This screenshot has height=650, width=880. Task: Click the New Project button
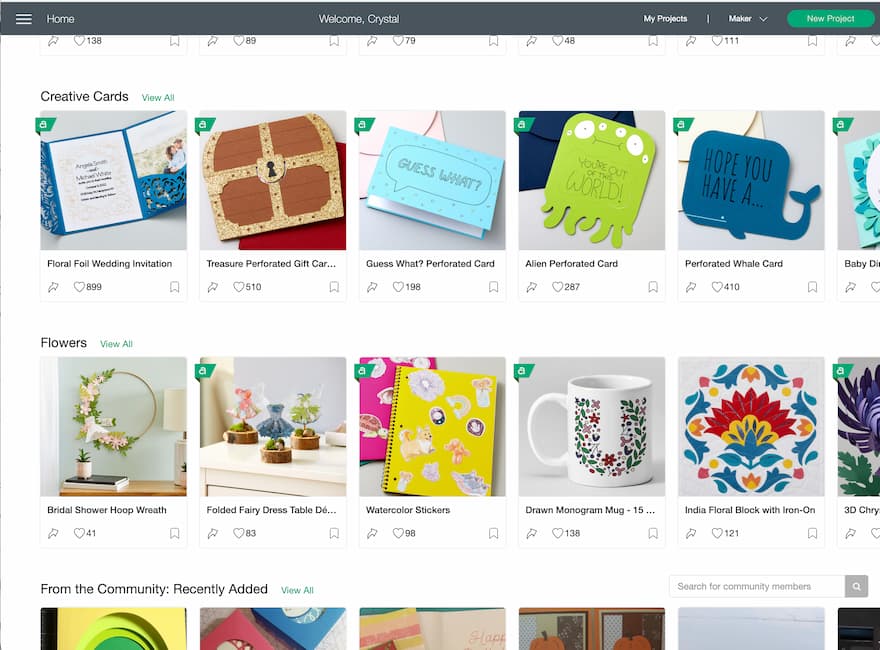[831, 19]
